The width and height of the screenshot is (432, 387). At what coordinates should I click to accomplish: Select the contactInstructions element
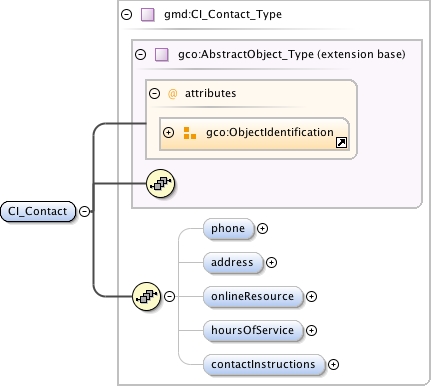[264, 364]
